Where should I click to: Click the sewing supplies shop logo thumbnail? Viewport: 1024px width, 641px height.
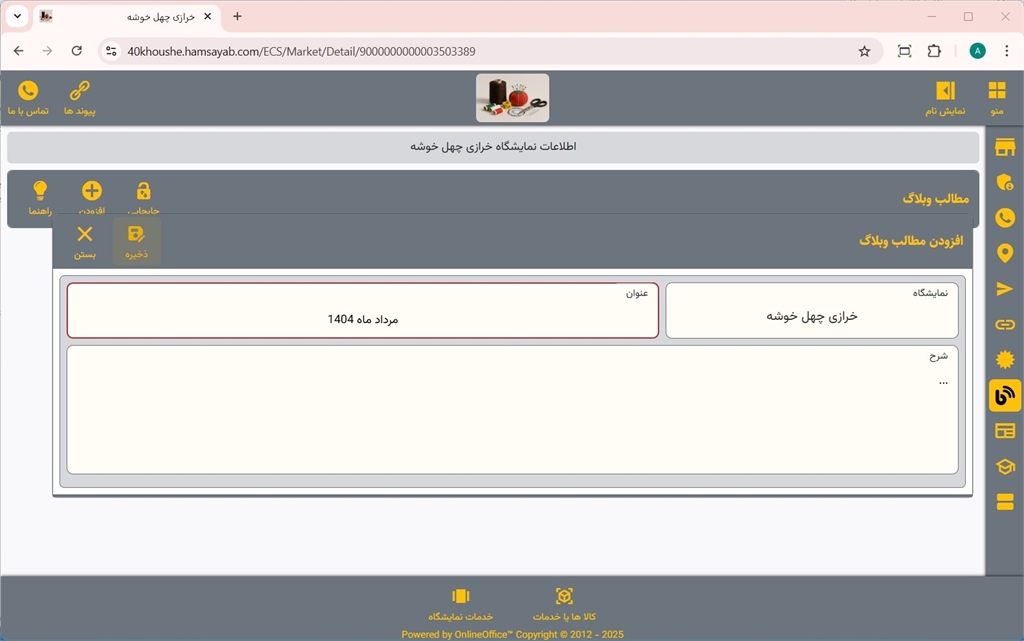[512, 98]
